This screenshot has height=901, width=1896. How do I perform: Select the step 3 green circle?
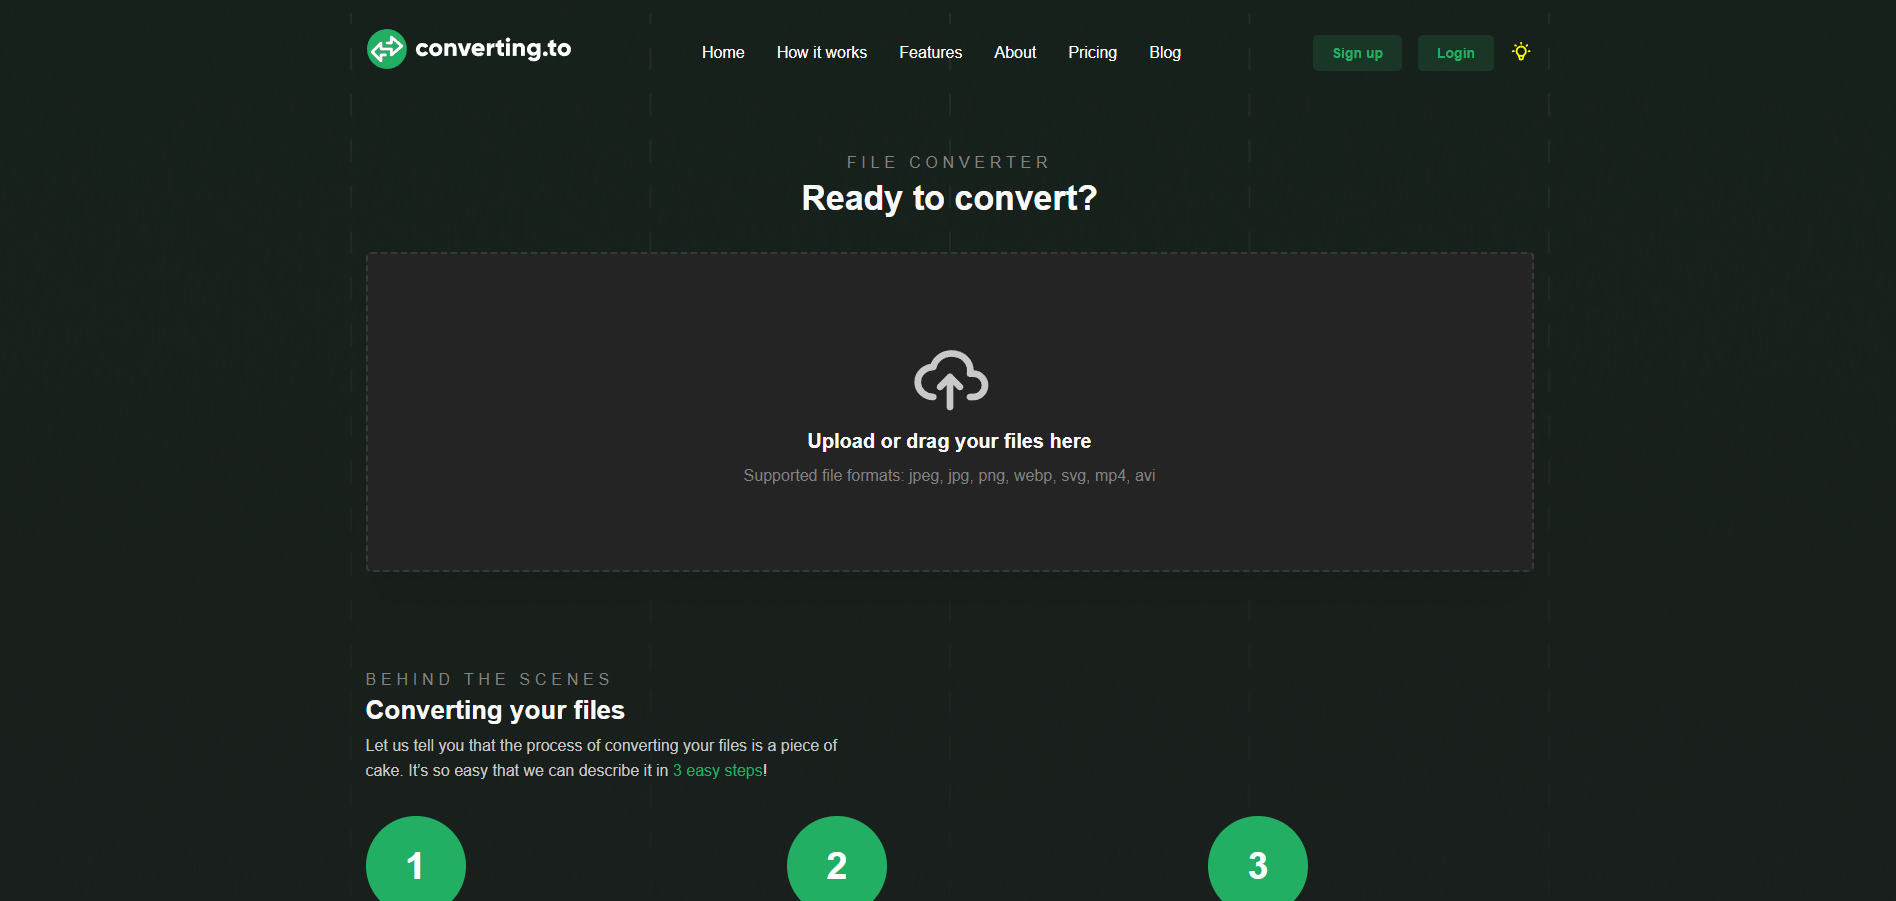pyautogui.click(x=1257, y=862)
